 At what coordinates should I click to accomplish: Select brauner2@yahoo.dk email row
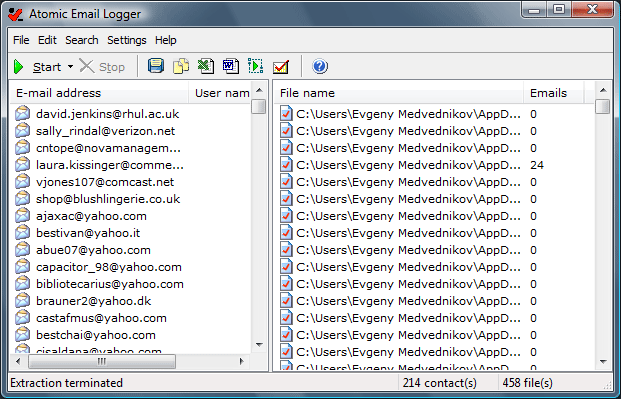131,301
